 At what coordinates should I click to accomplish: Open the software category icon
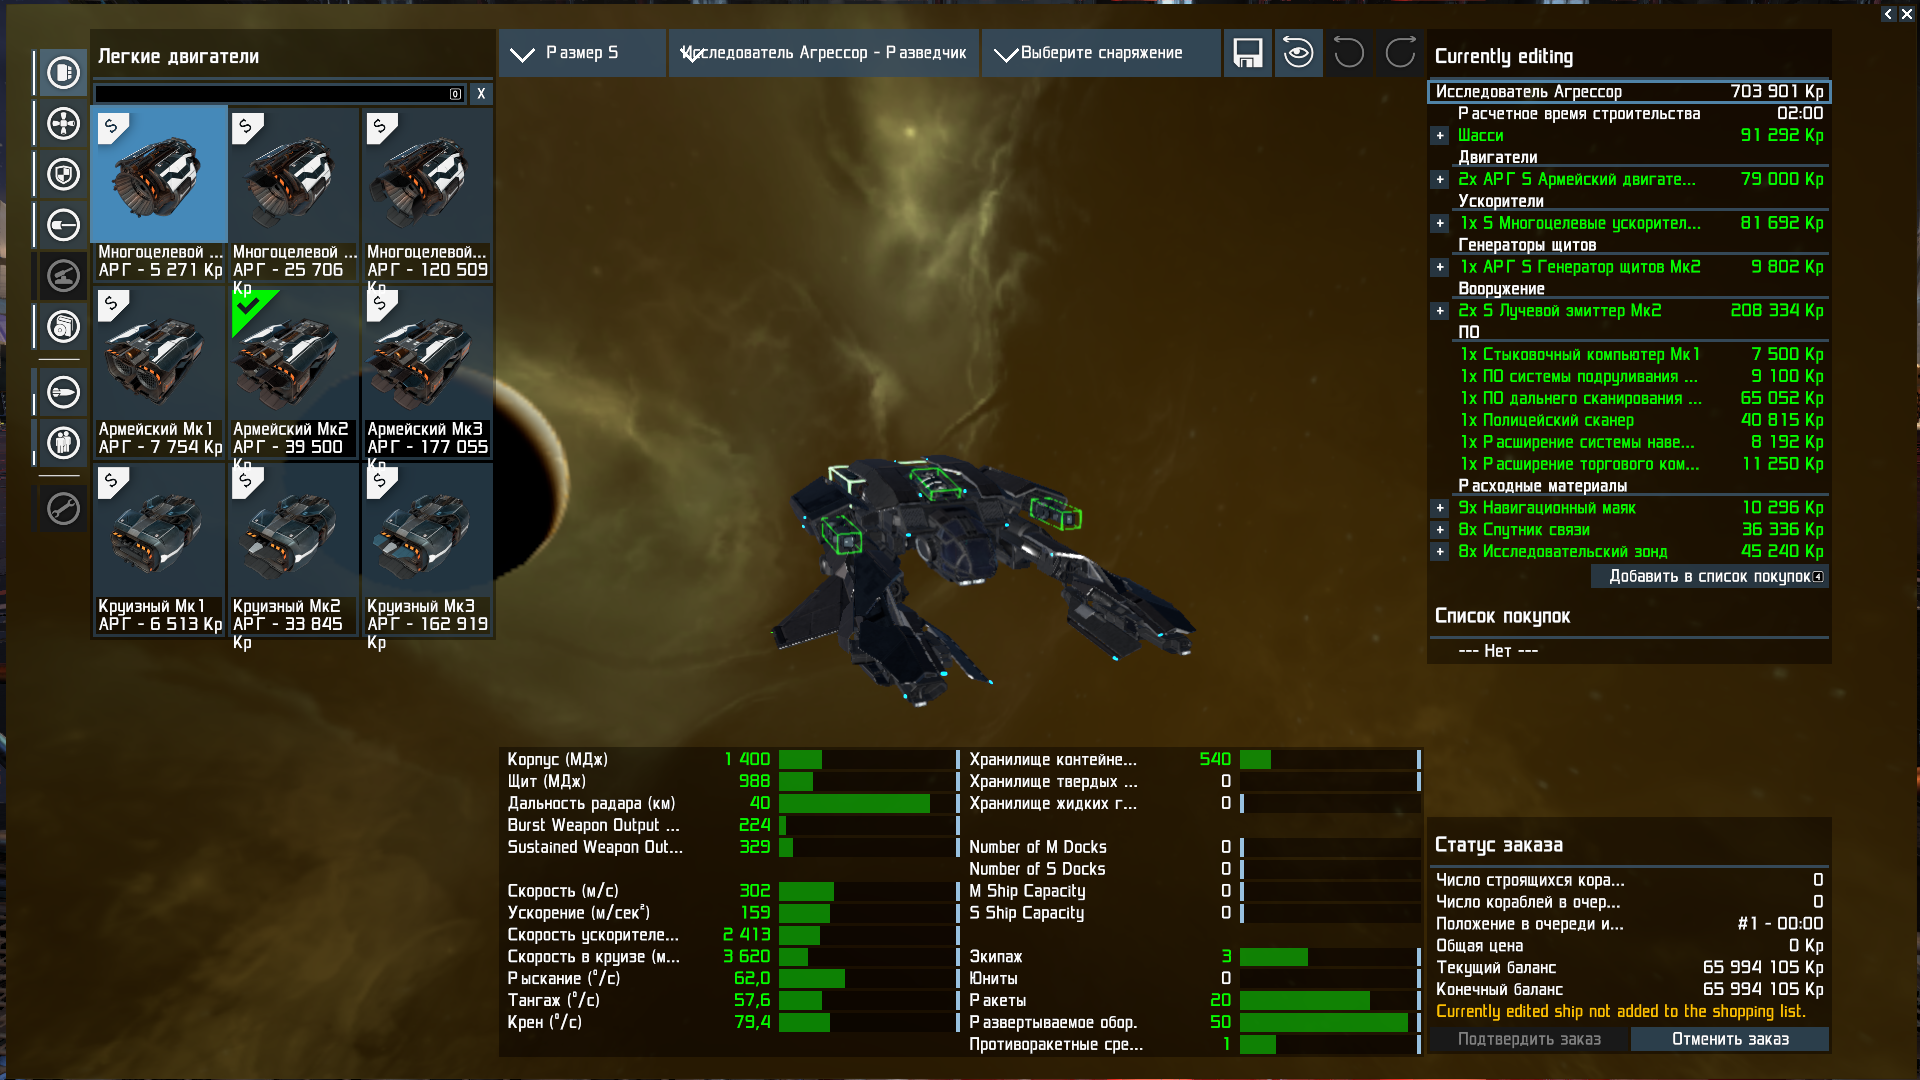point(63,327)
